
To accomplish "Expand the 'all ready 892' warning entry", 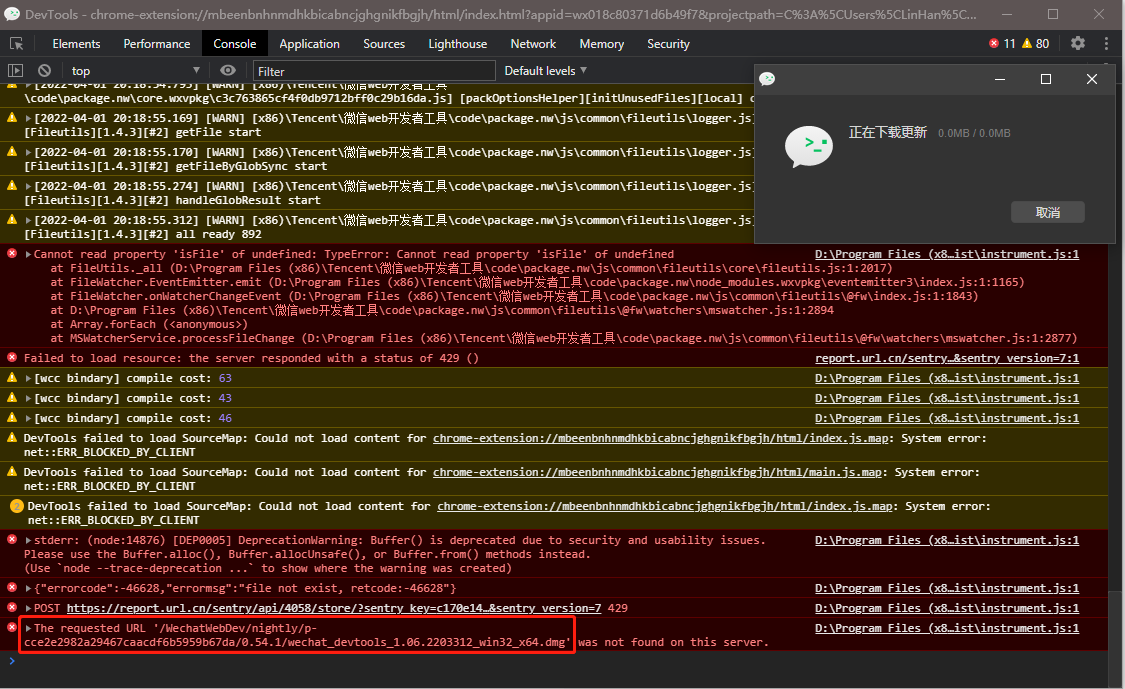I will tap(29, 220).
